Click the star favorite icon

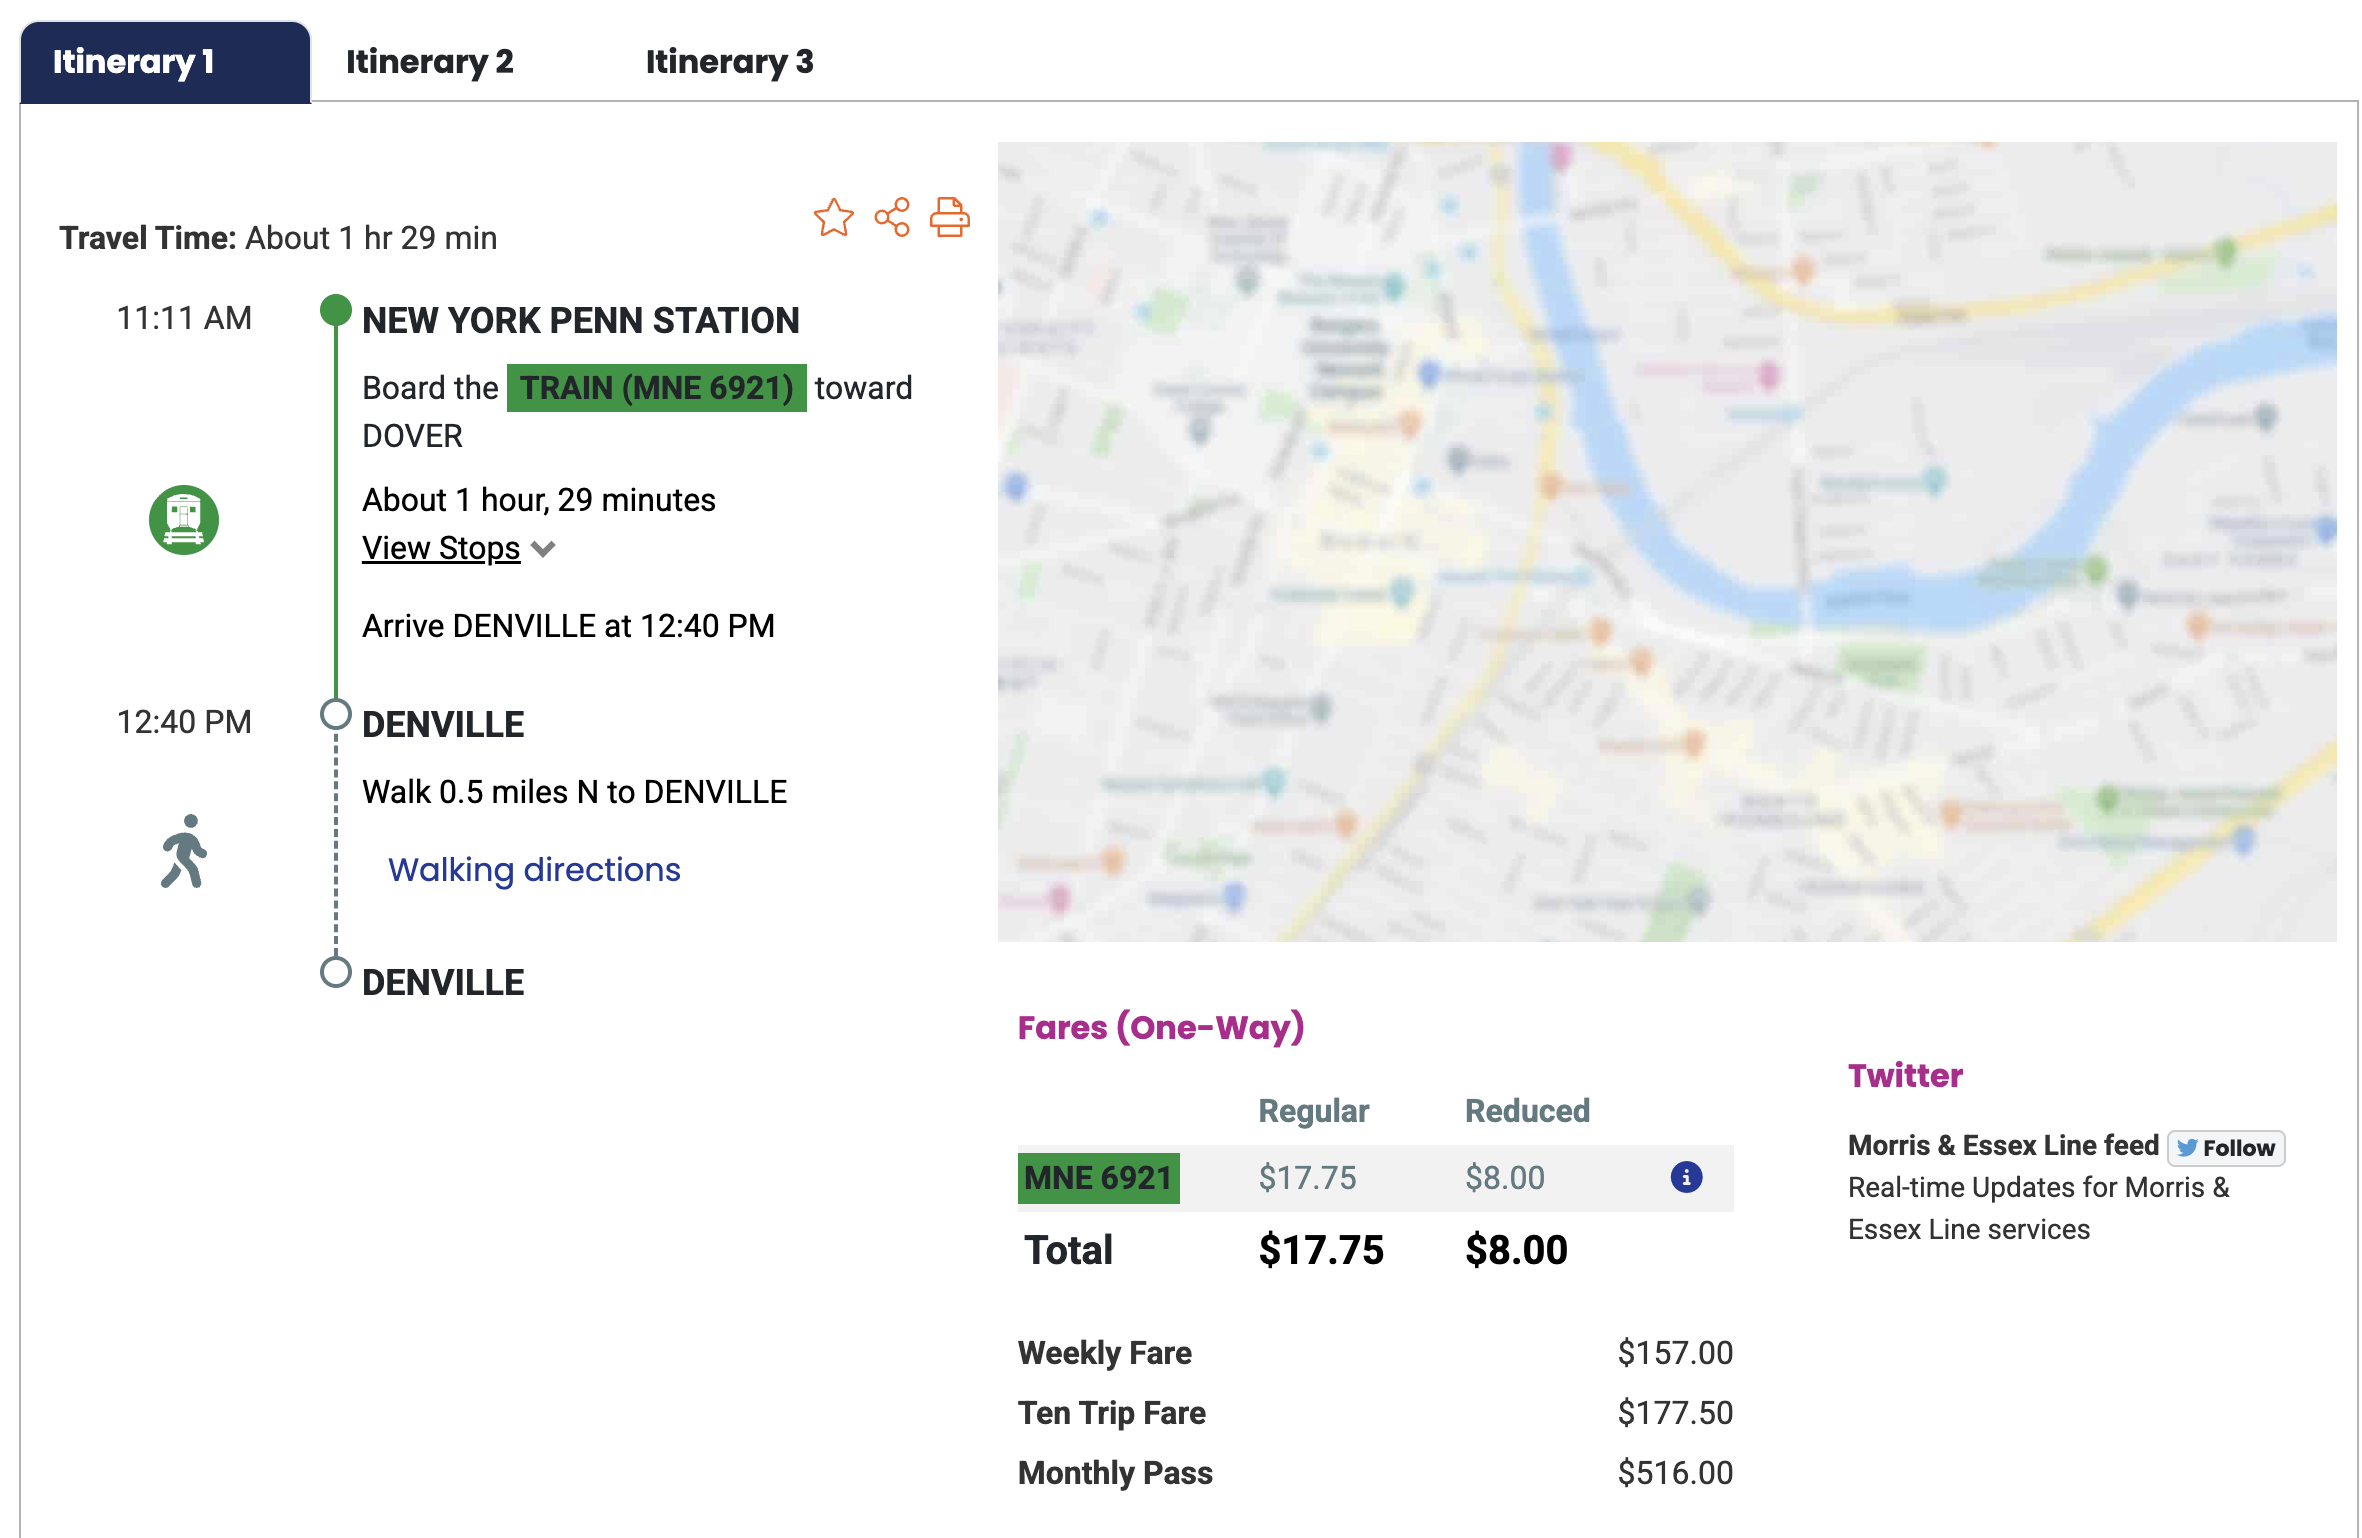click(833, 217)
